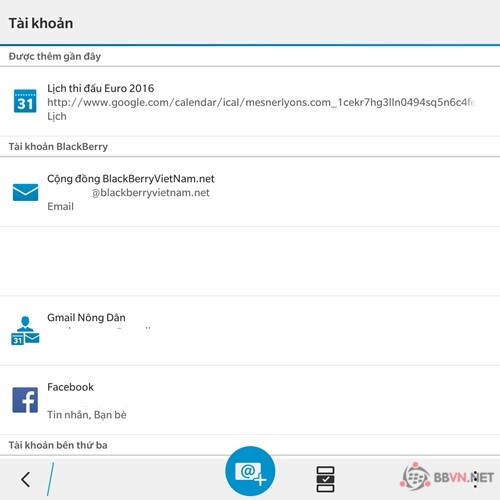This screenshot has height=500, width=500.
Task: Tap the Được thêm gần đây section header
Action: pyautogui.click(x=55, y=56)
